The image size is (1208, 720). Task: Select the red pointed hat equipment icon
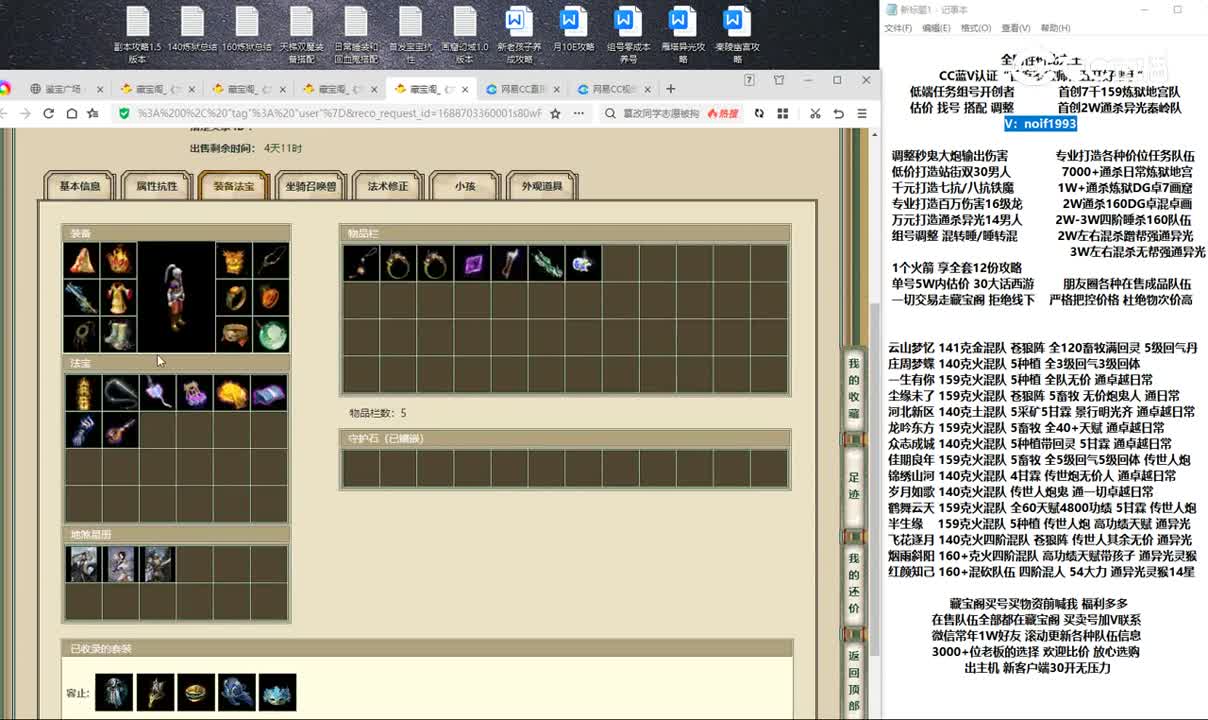(81, 261)
